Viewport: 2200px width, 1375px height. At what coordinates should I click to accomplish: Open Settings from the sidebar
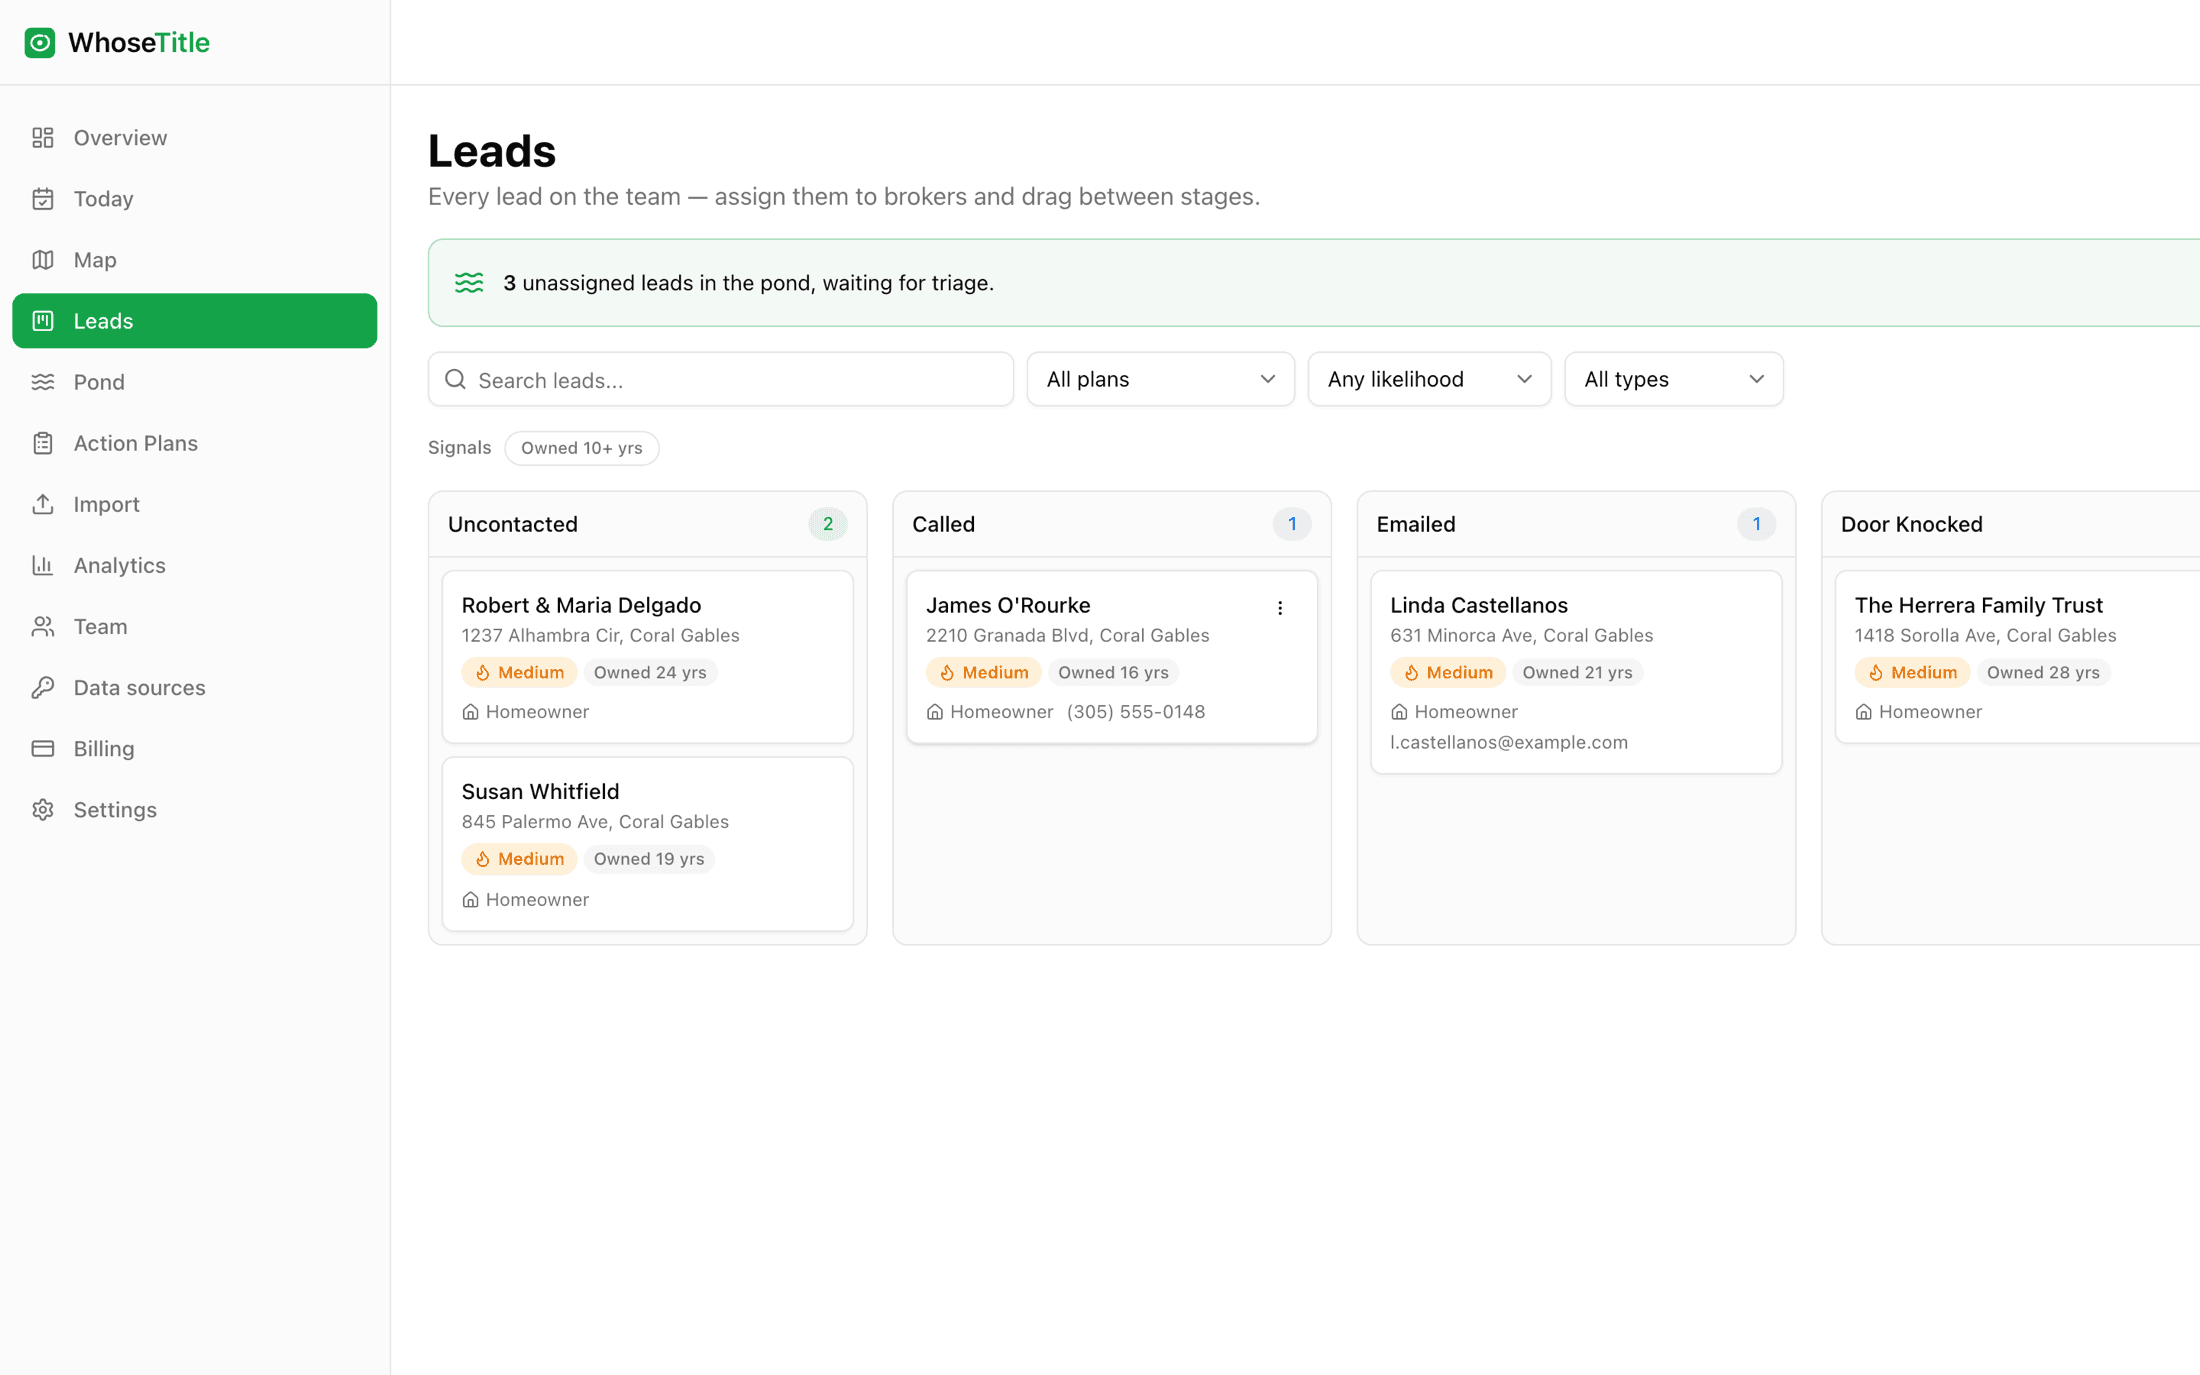coord(194,809)
